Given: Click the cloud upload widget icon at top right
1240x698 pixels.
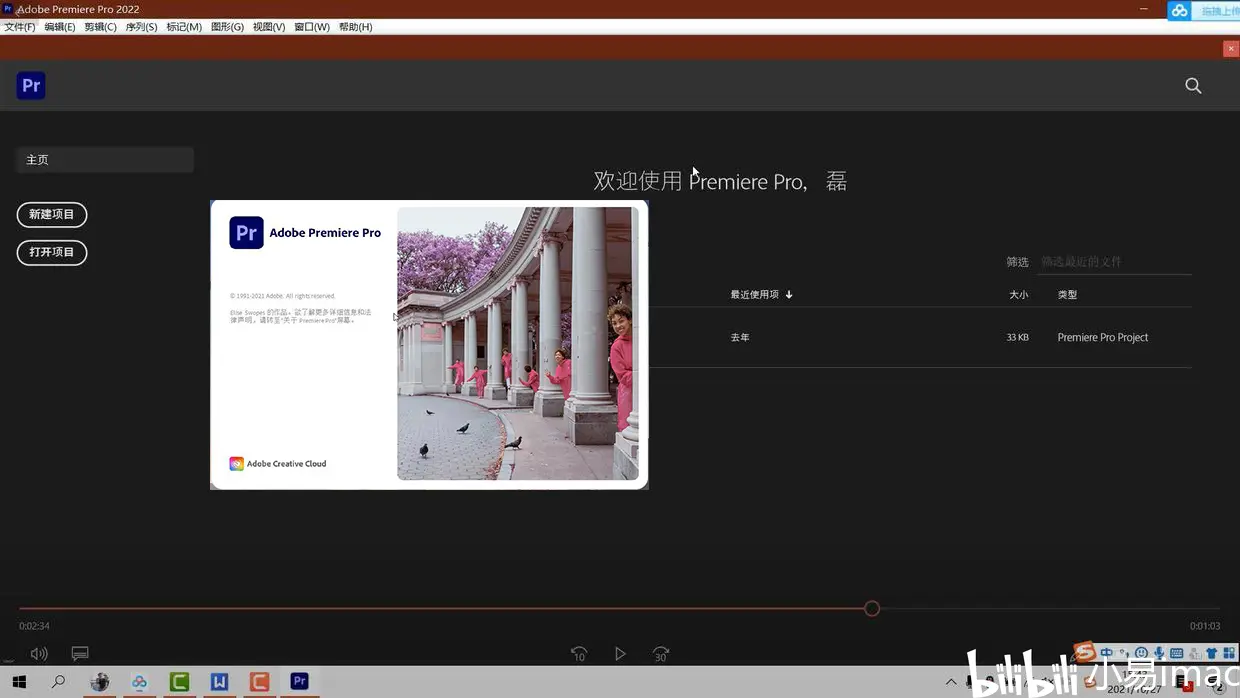Looking at the screenshot, I should coord(1180,11).
